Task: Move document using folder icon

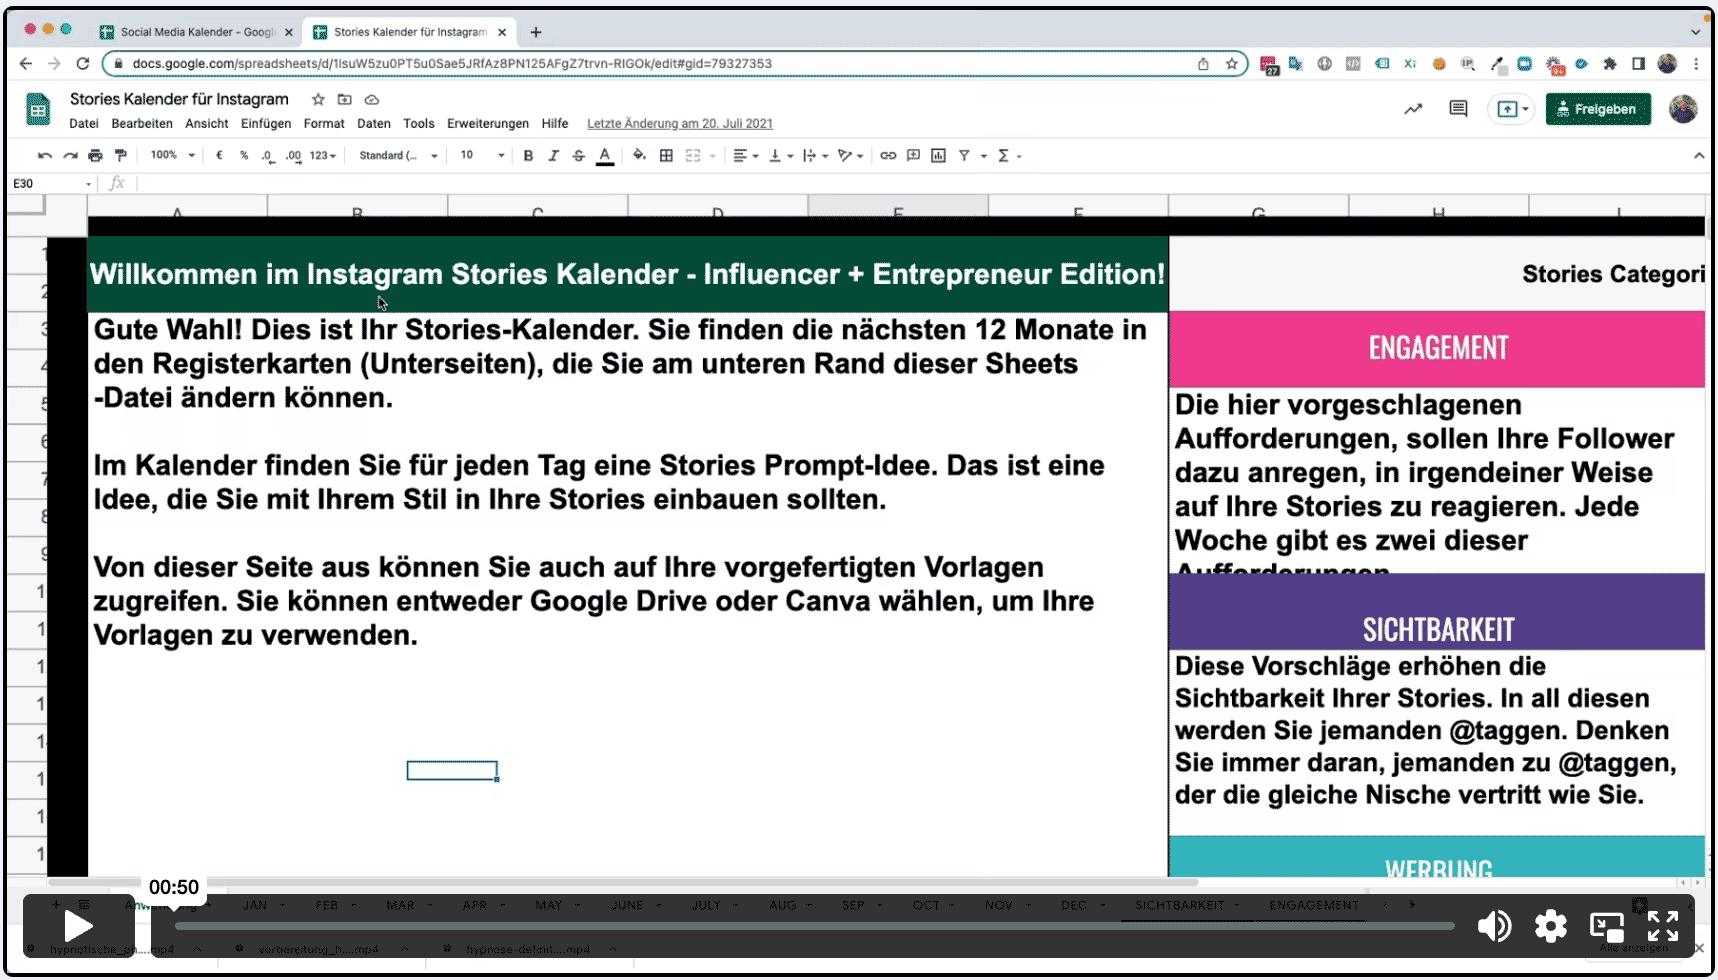Action: [345, 100]
